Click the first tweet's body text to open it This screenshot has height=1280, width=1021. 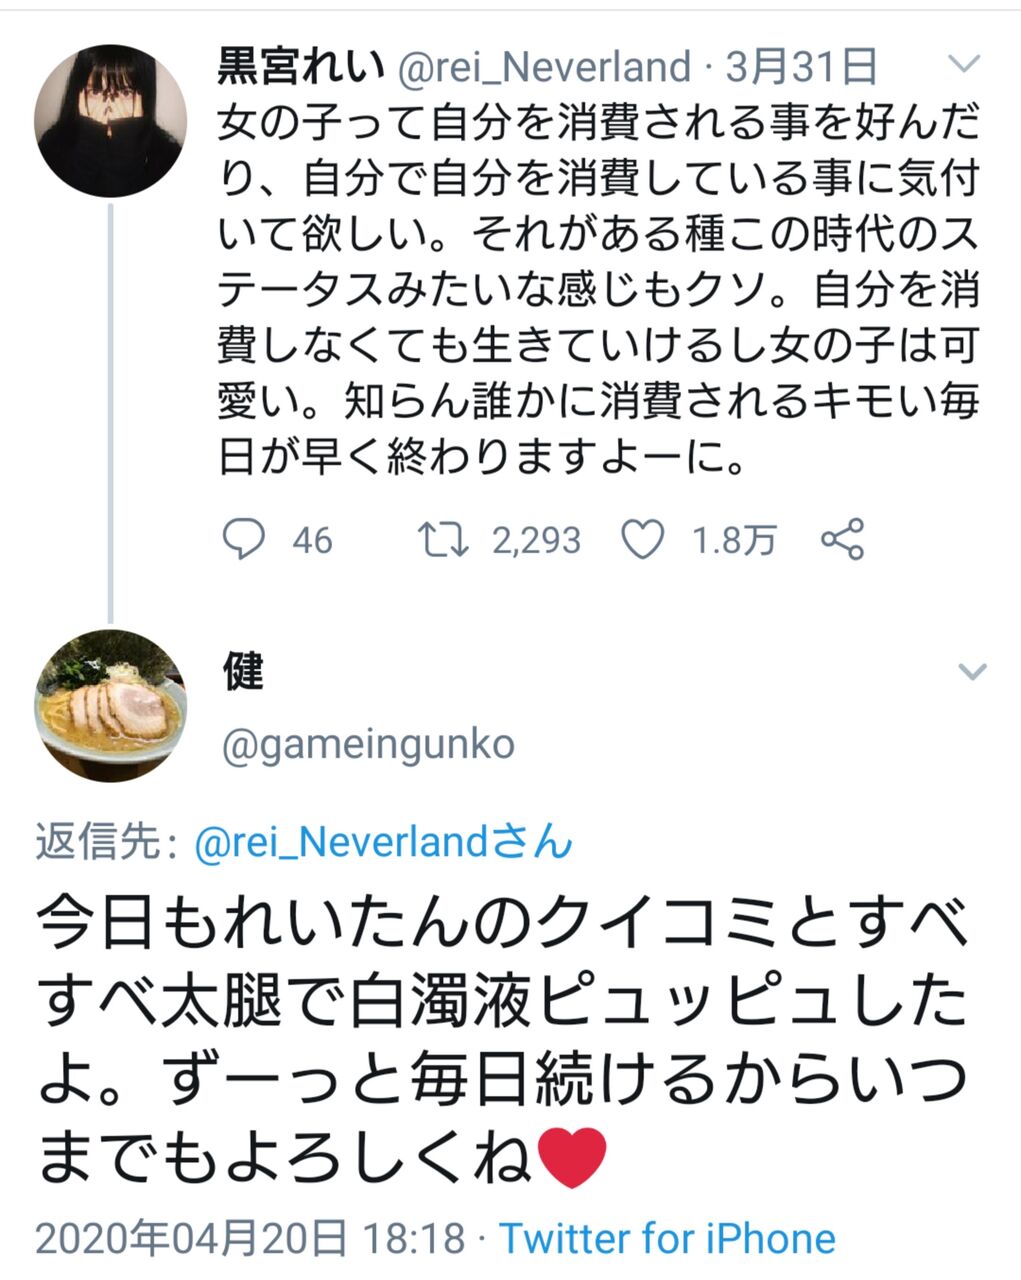pyautogui.click(x=596, y=290)
